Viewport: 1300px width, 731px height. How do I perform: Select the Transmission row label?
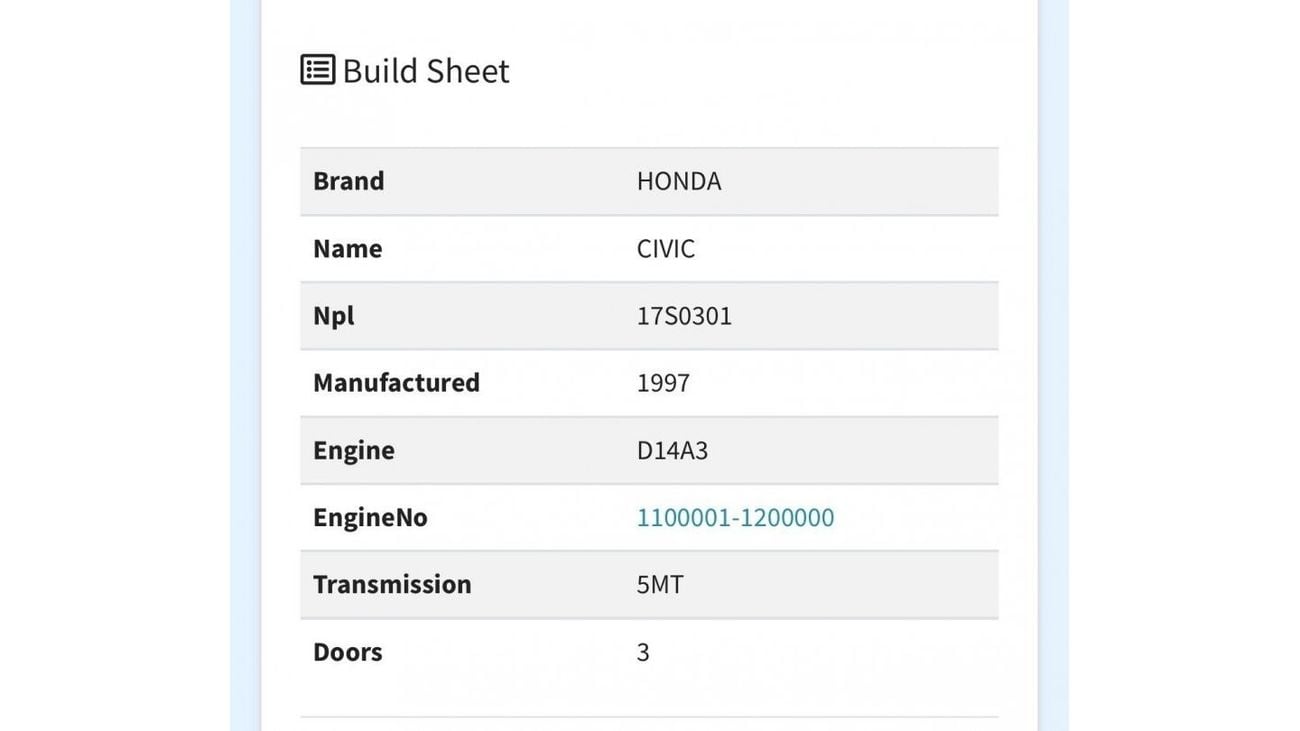[392, 584]
